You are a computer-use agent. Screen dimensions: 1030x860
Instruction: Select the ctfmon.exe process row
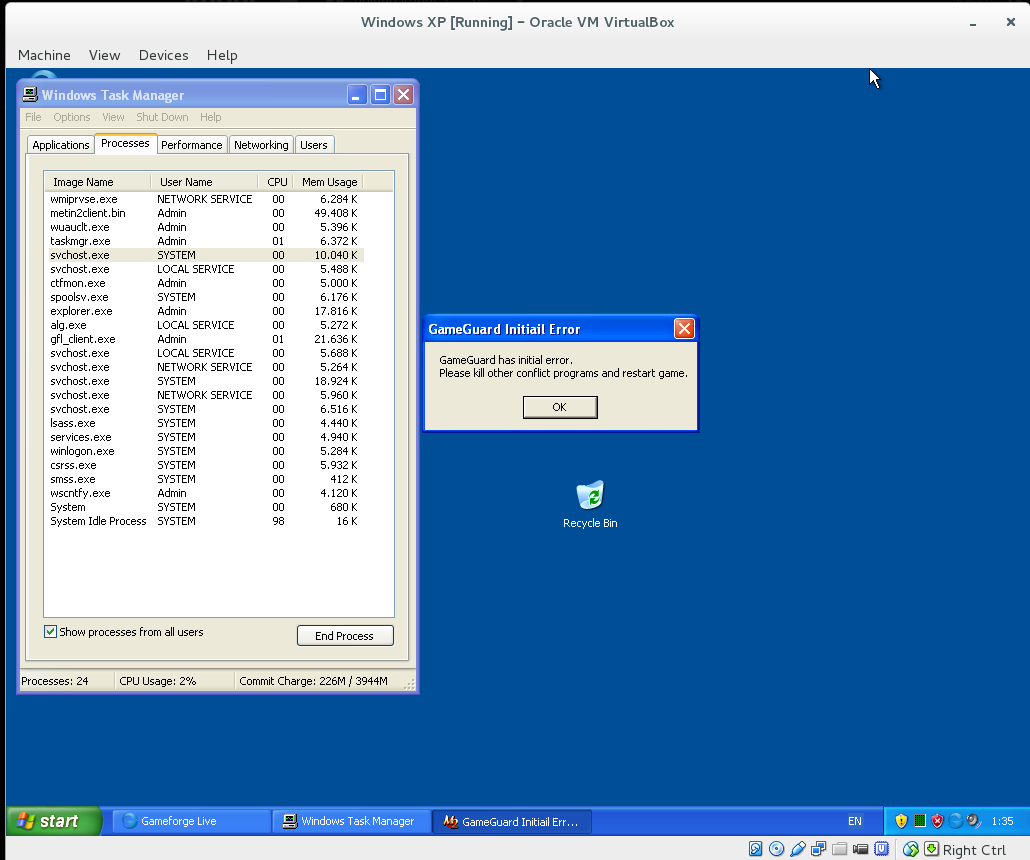(x=205, y=283)
